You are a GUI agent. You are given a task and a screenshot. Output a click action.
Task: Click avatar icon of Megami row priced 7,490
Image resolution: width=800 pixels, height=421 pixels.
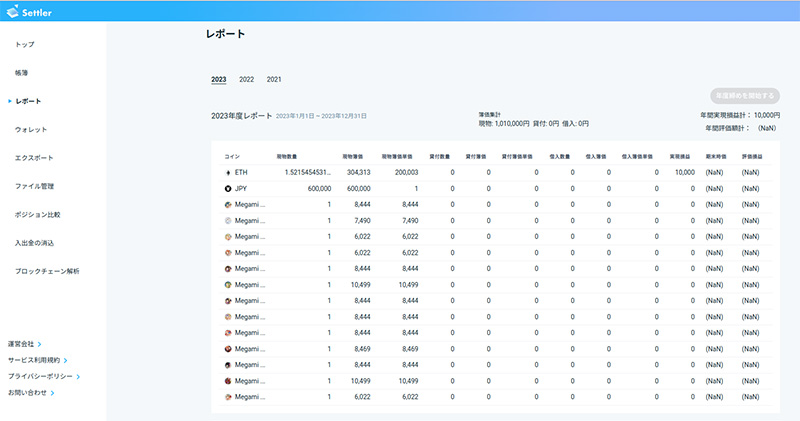pos(228,221)
